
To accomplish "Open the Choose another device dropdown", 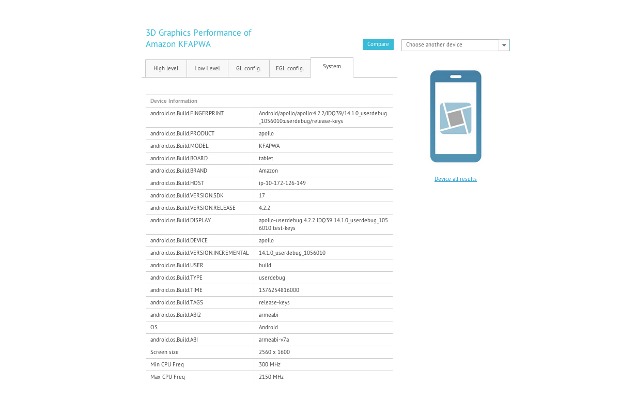I will point(455,45).
